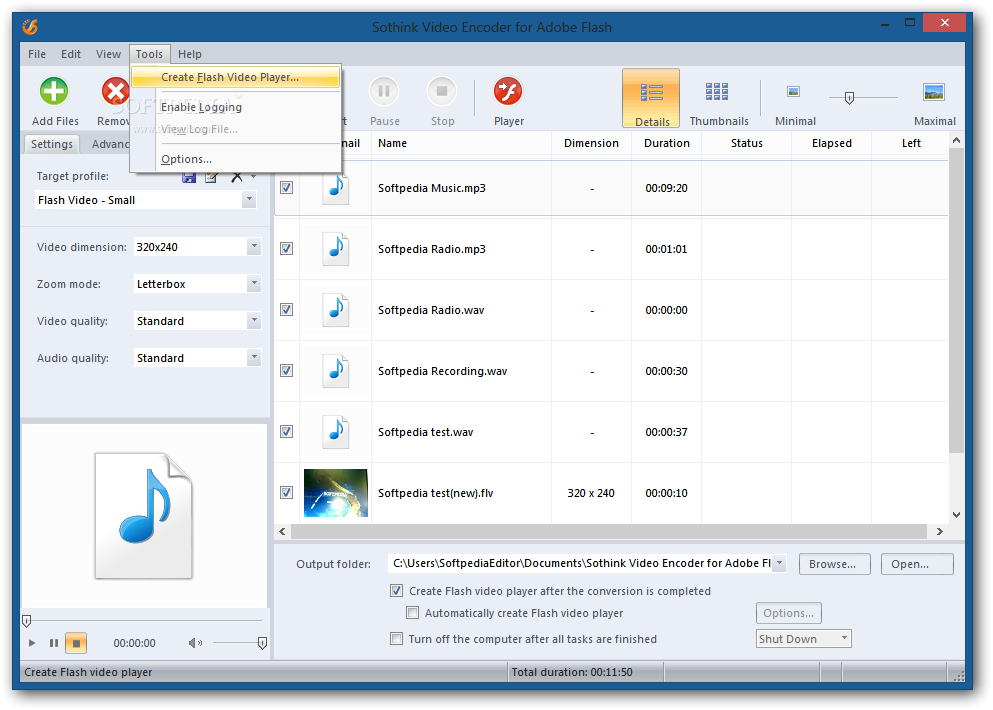Viewport: 993px width, 710px height.
Task: Toggle Create Flash video player after conversion
Action: (x=396, y=590)
